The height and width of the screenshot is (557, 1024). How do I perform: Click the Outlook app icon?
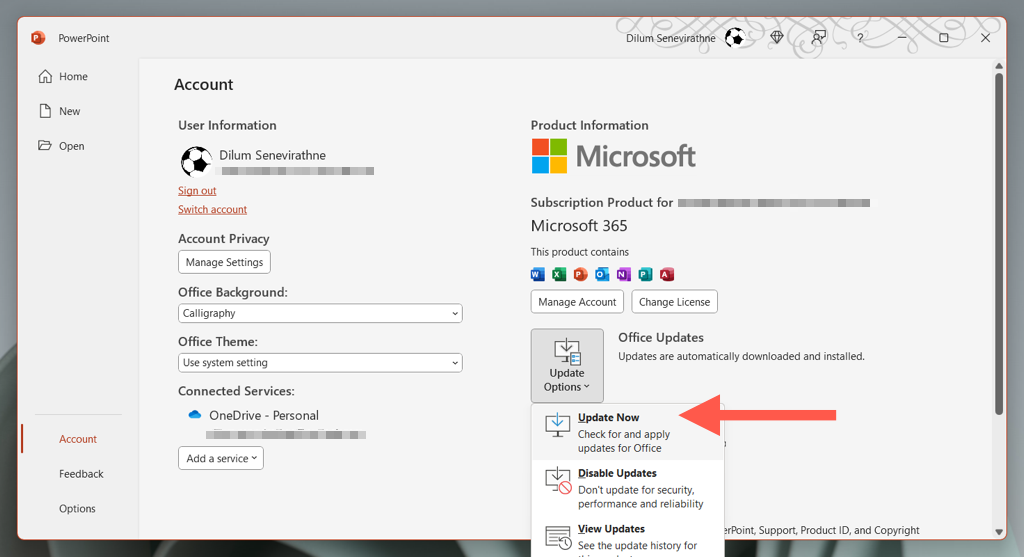click(602, 274)
